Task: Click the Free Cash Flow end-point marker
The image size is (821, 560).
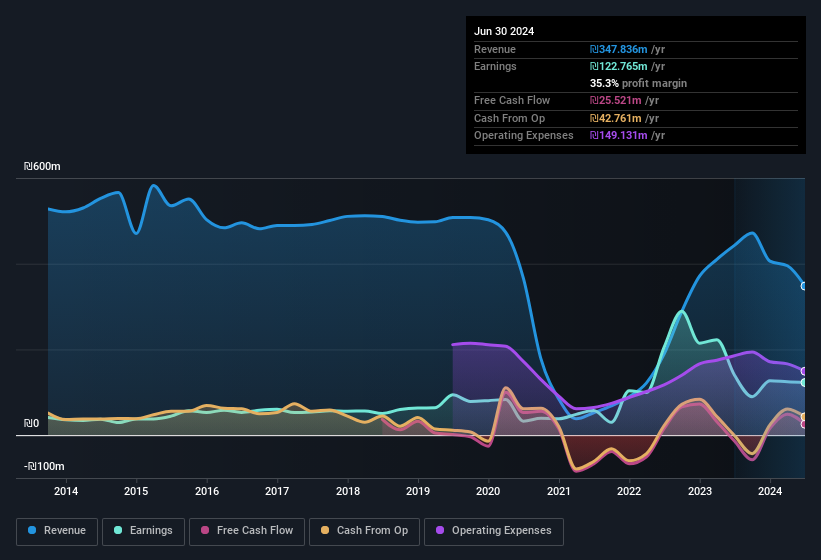Action: 804,424
